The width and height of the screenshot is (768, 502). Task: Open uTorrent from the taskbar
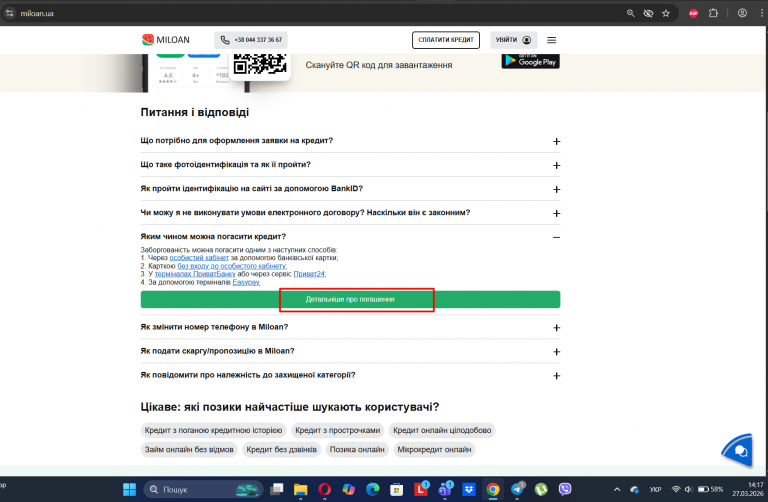(541, 489)
